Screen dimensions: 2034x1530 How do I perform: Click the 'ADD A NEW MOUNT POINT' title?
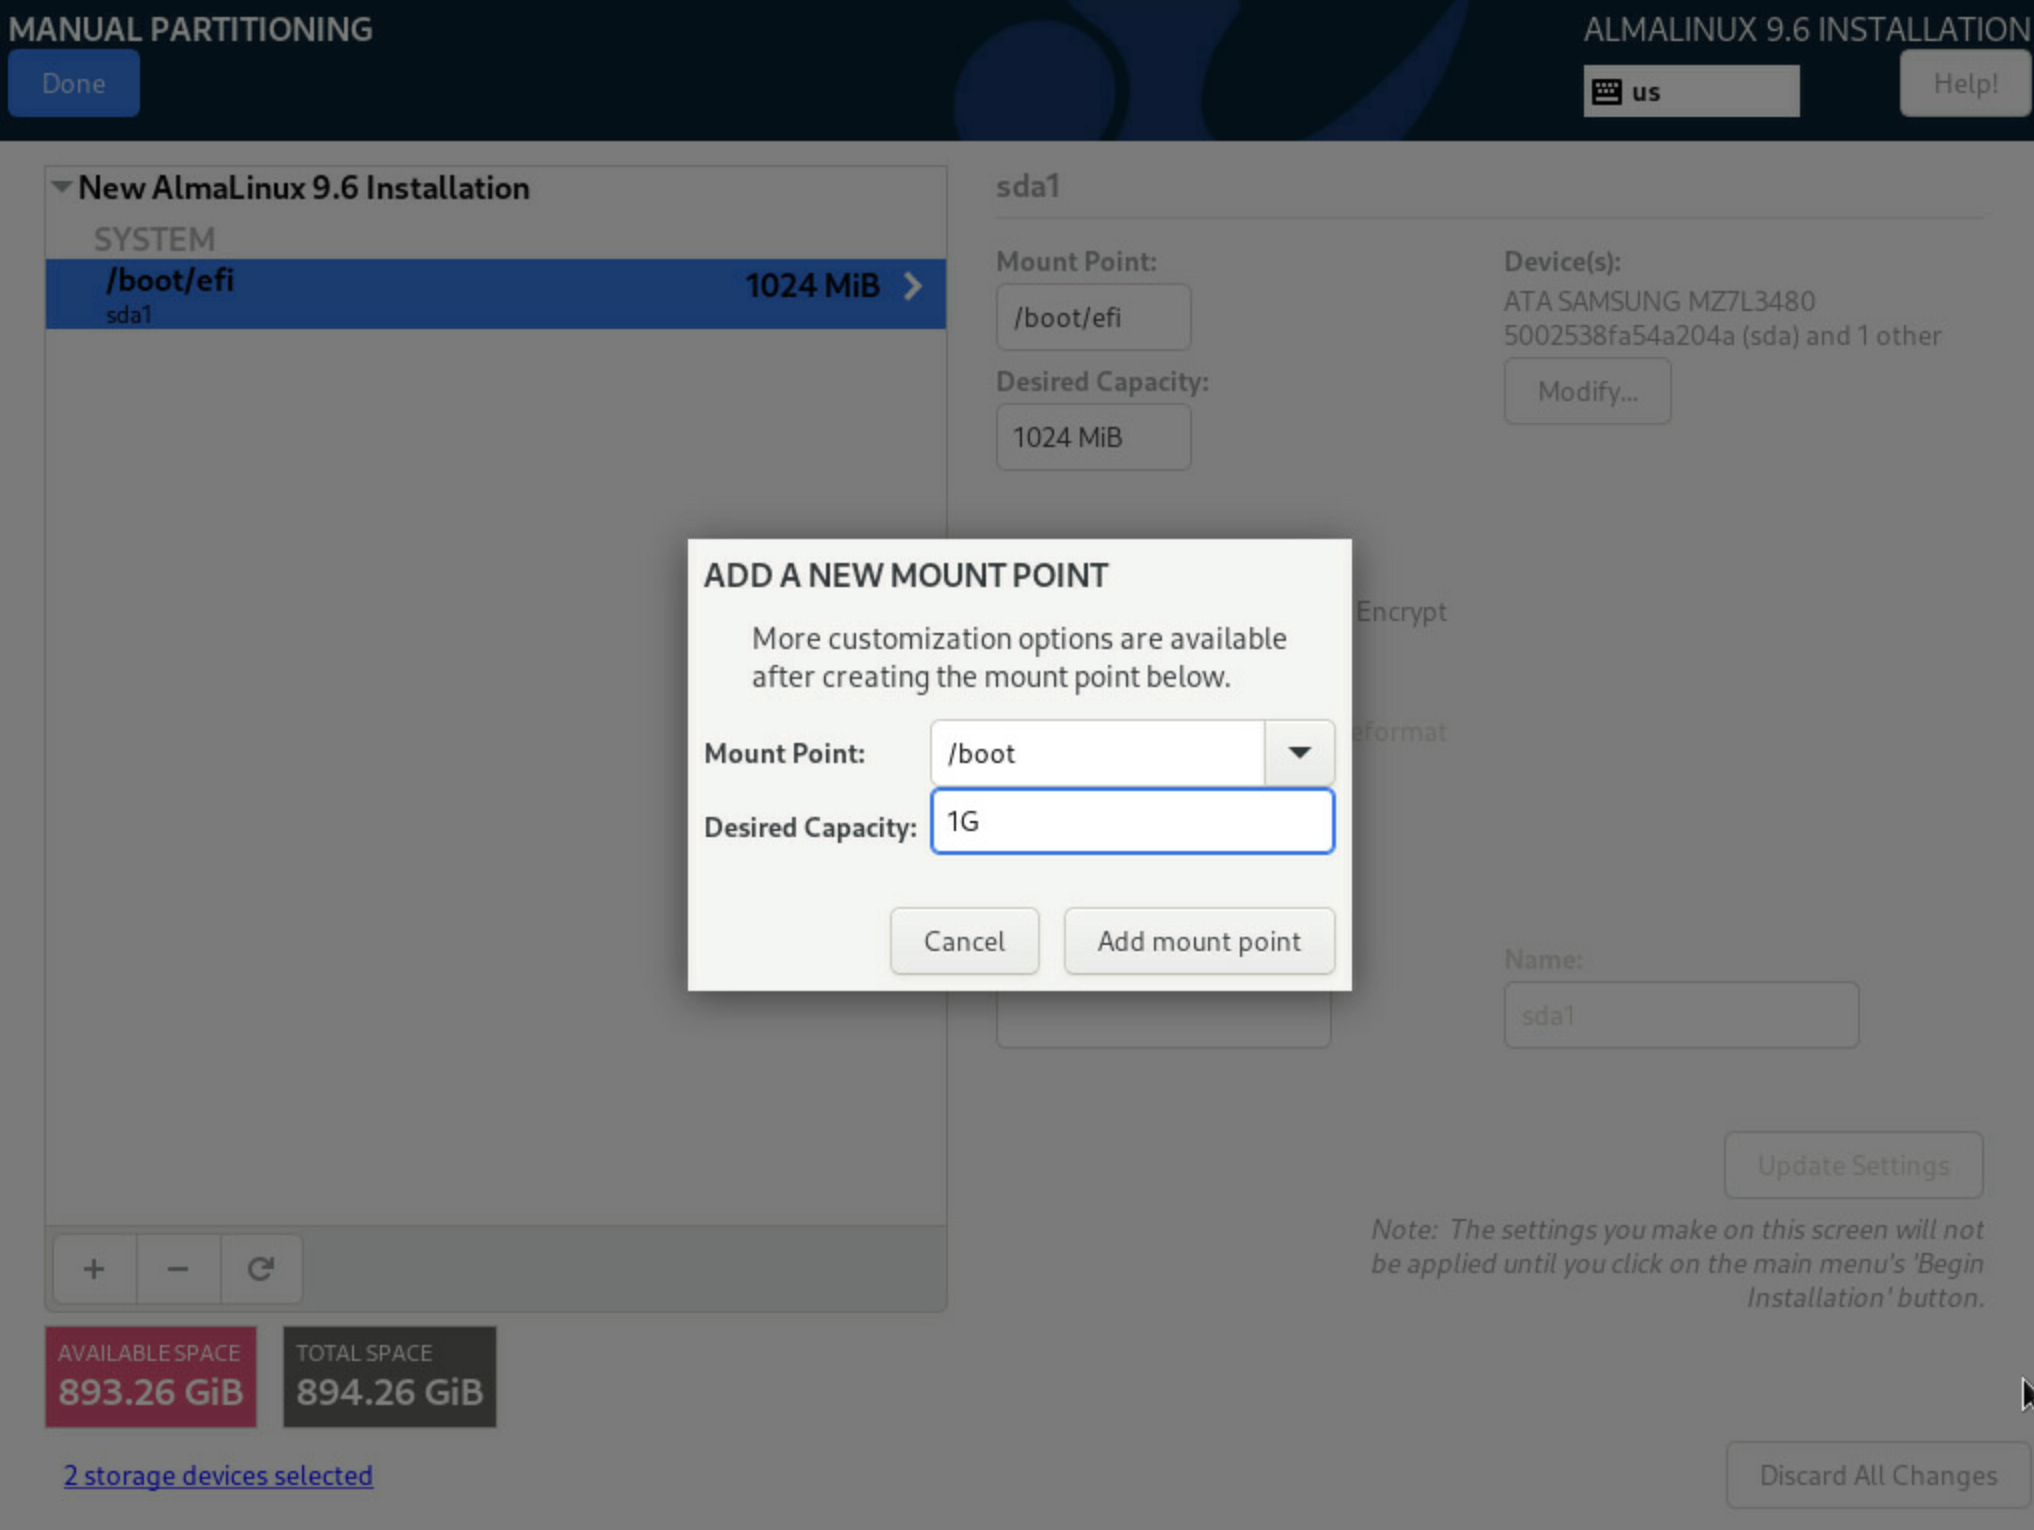click(x=905, y=575)
